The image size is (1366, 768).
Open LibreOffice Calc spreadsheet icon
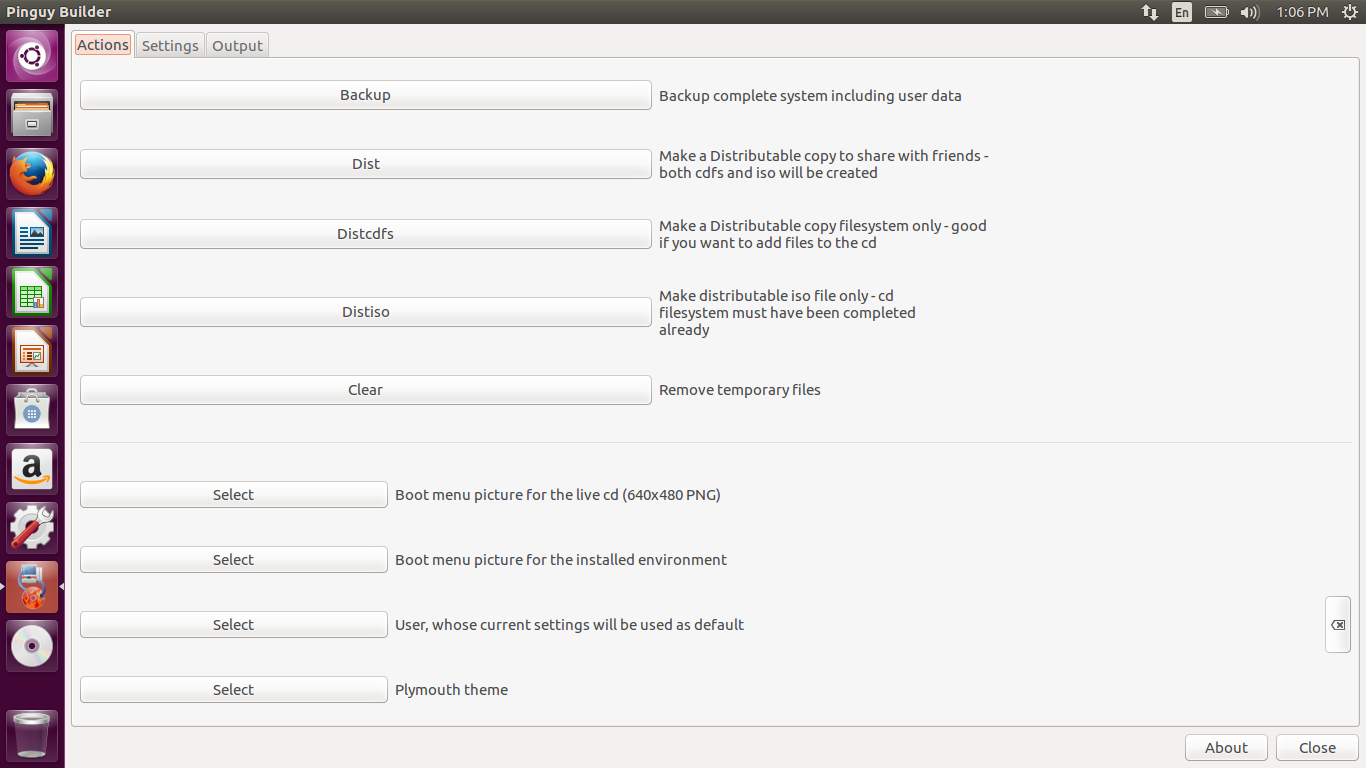coord(33,292)
